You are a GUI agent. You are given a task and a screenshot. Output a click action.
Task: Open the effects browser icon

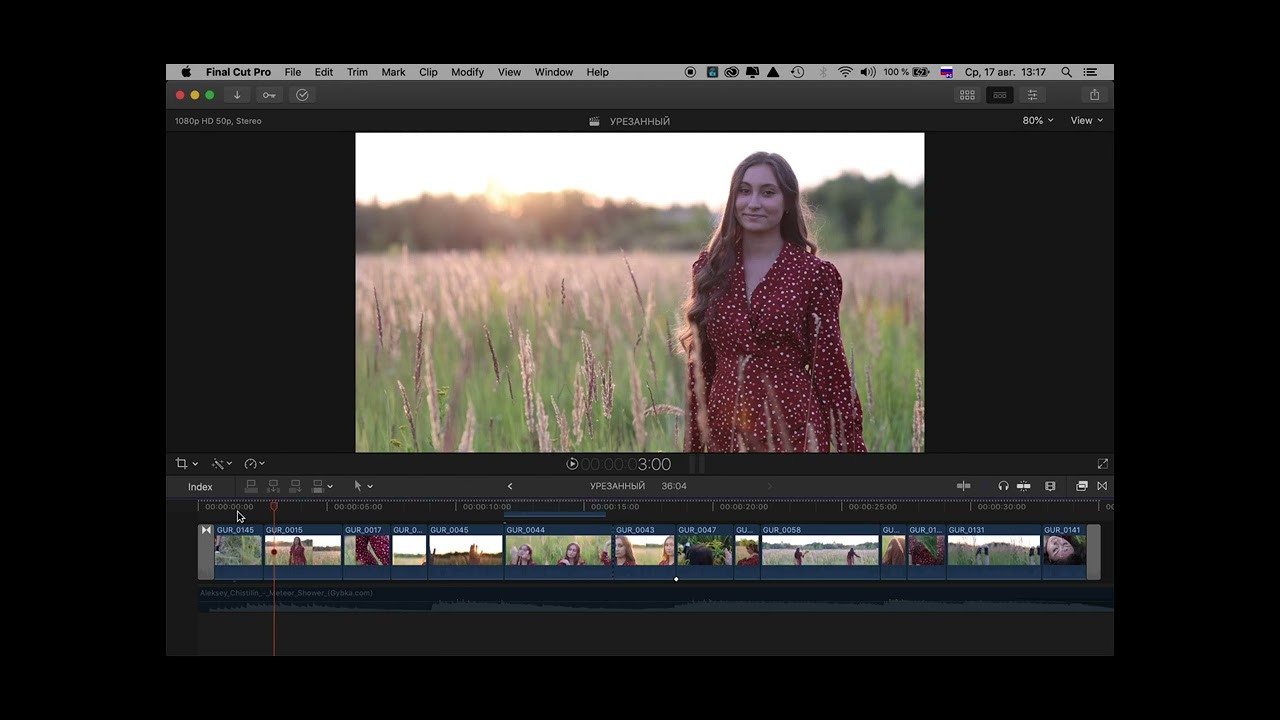(x=1081, y=486)
